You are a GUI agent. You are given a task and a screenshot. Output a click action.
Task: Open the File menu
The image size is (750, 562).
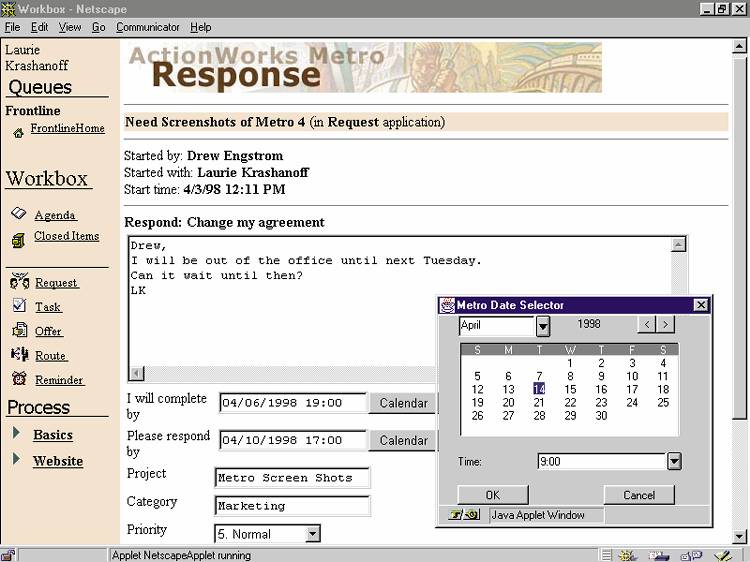(12, 27)
